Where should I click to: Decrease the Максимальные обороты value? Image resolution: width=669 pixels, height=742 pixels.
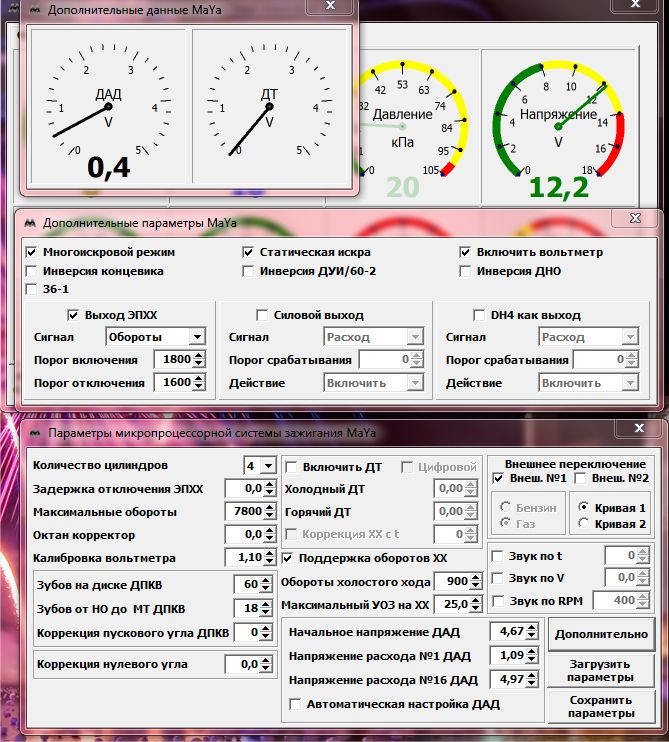(x=267, y=516)
